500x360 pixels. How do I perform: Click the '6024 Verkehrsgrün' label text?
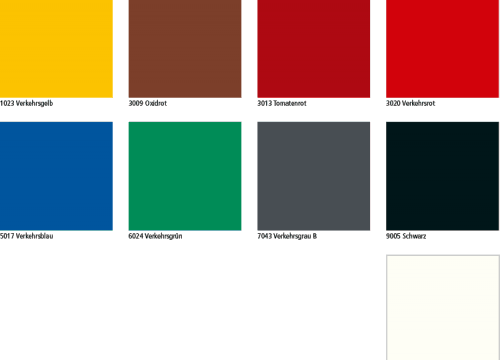[x=155, y=236]
